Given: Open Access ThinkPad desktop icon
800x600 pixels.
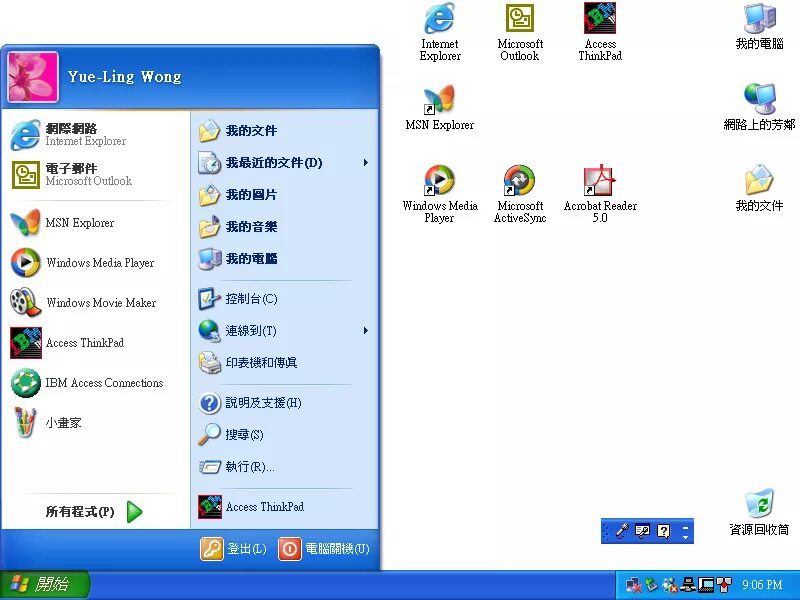Looking at the screenshot, I should coord(600,32).
